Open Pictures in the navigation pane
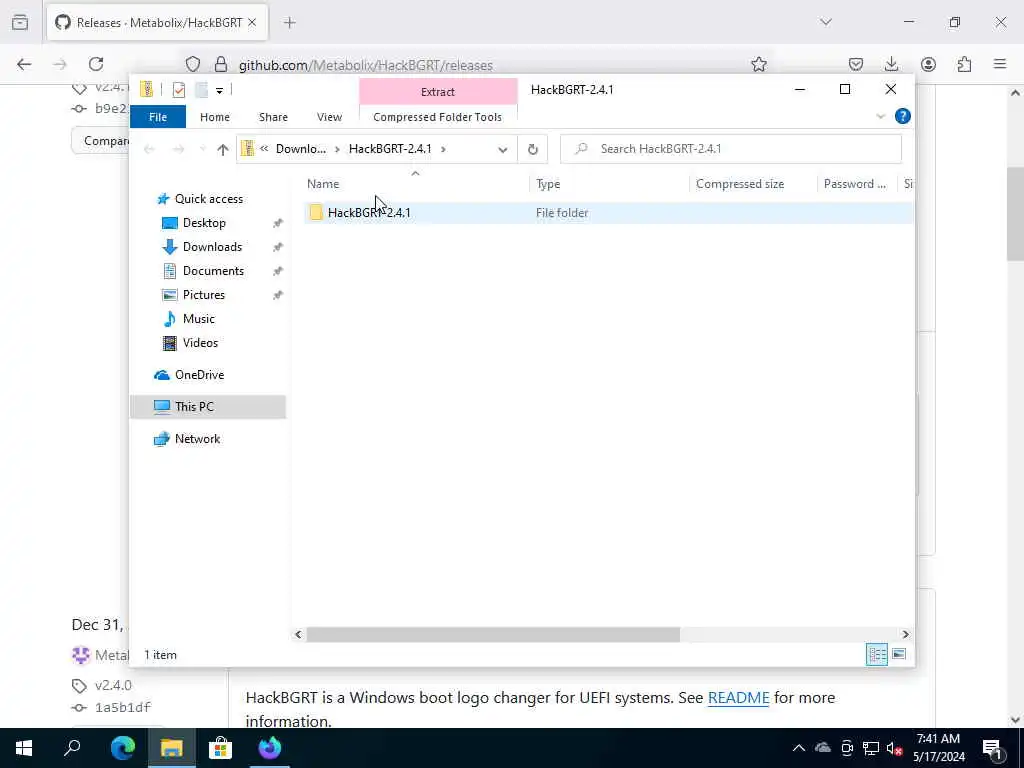This screenshot has height=768, width=1024. (204, 295)
